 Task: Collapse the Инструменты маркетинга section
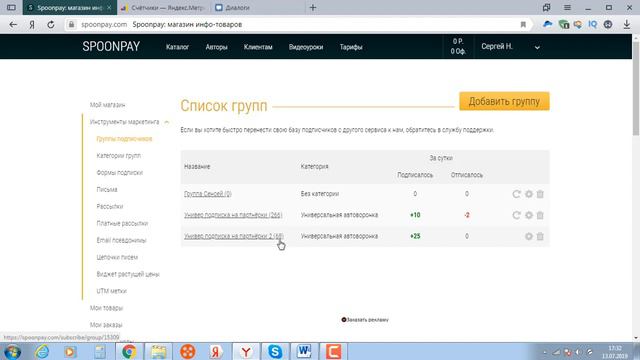click(x=167, y=122)
